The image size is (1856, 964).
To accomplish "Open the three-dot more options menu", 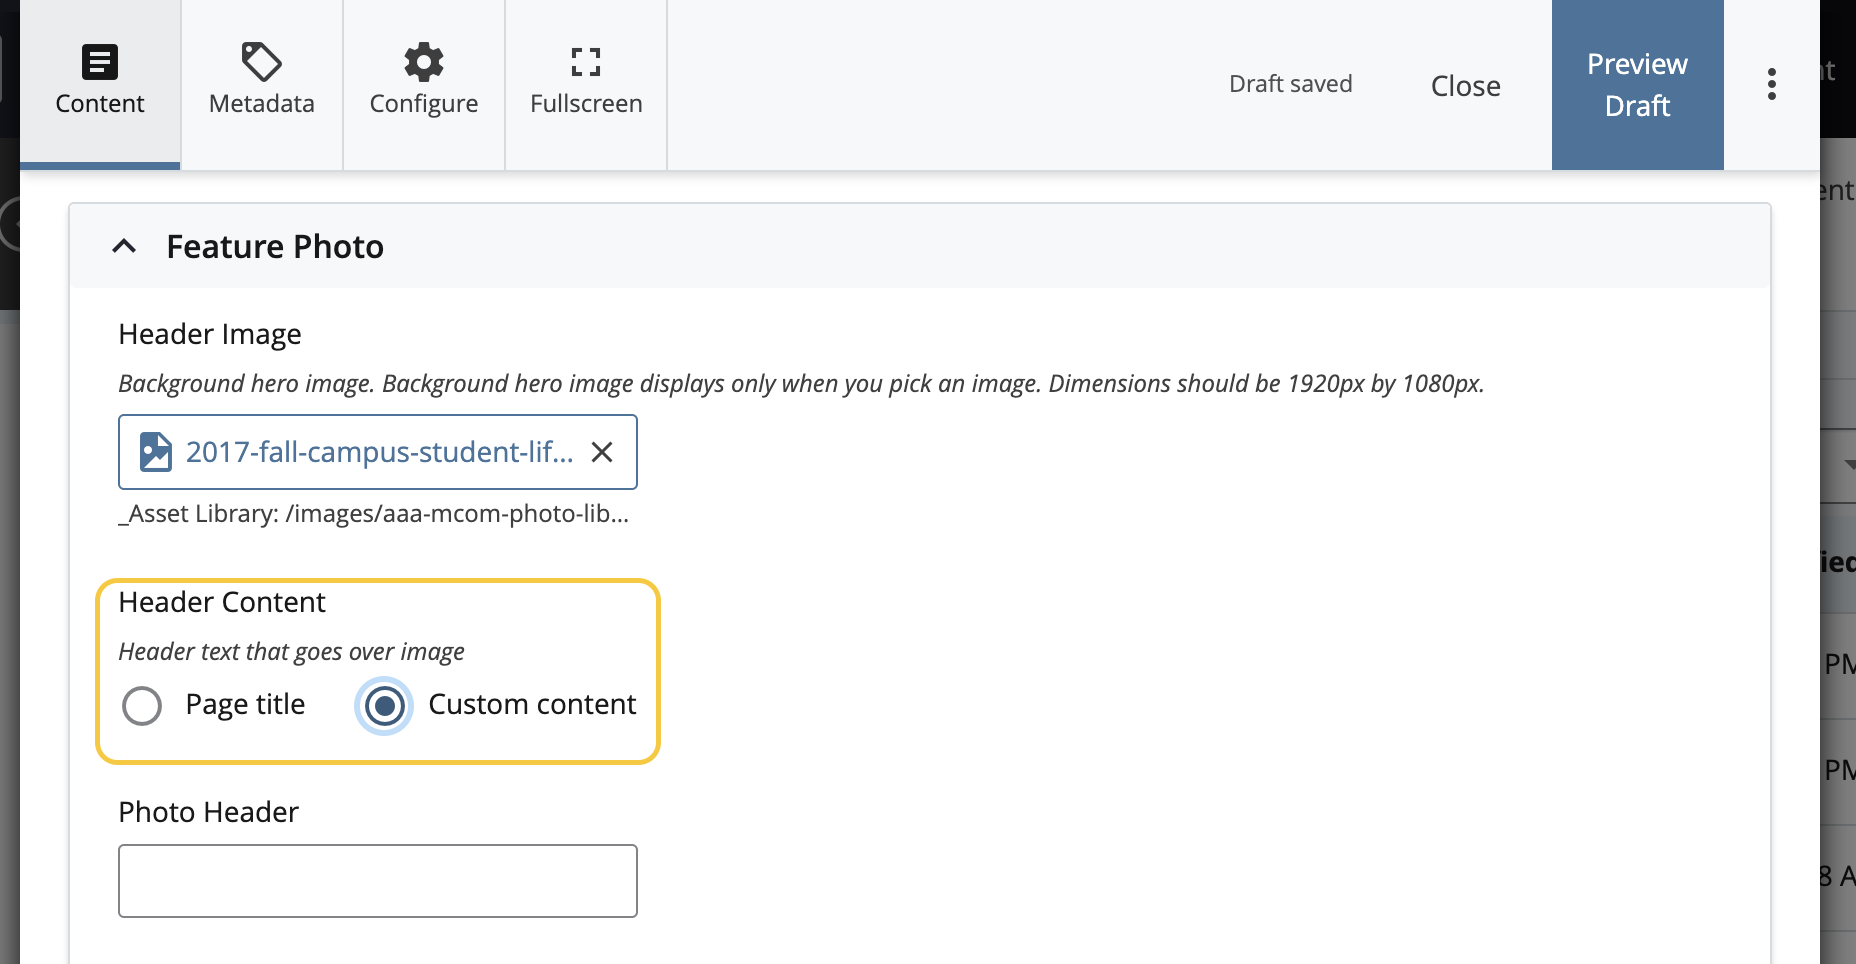I will point(1771,85).
